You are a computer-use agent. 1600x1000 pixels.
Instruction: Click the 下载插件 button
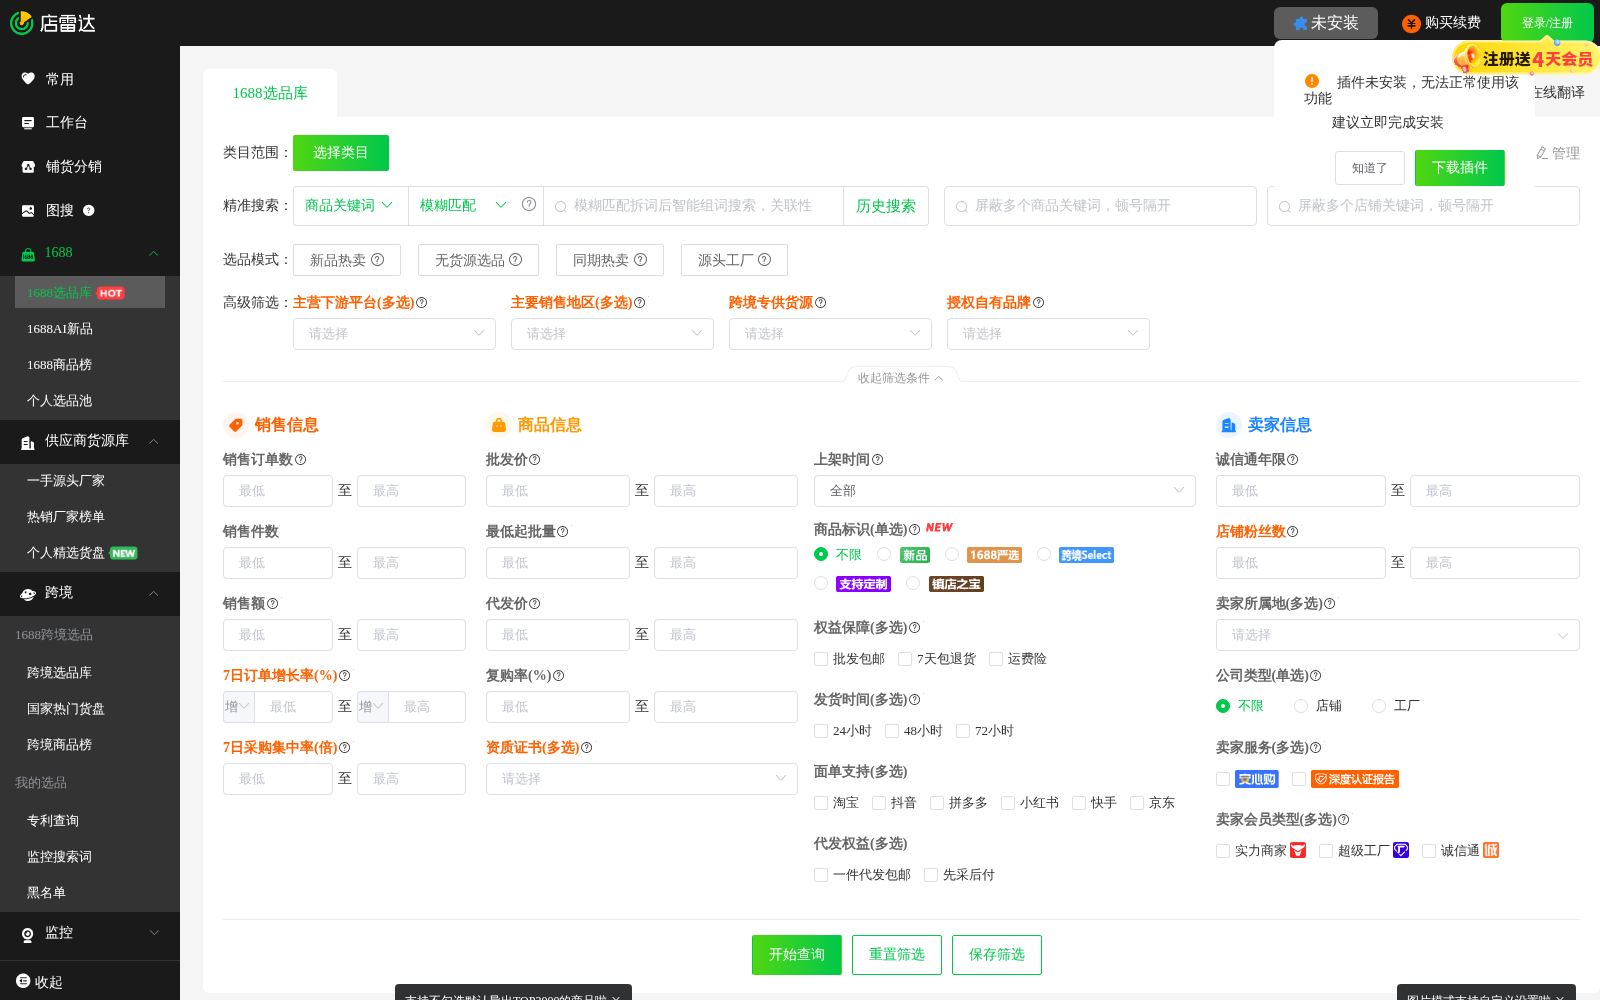1460,168
